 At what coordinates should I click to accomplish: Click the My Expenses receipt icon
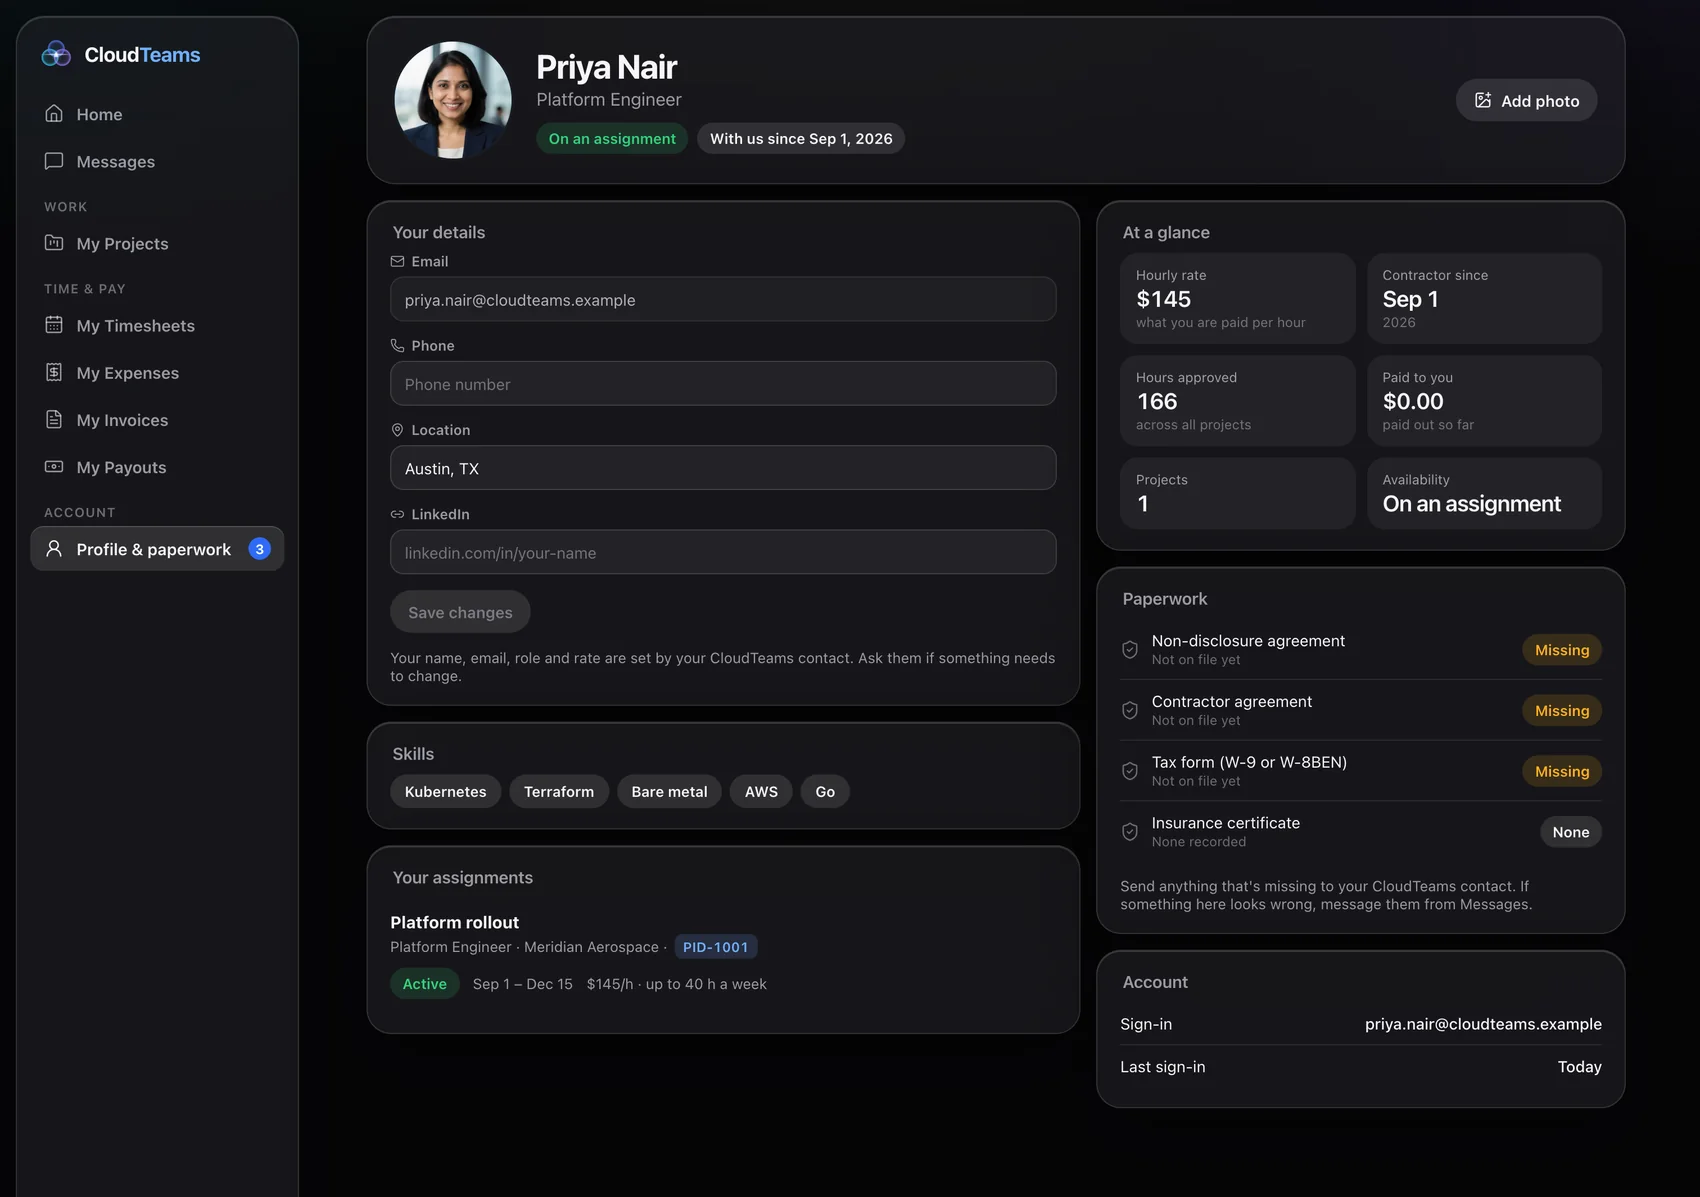[x=54, y=372]
